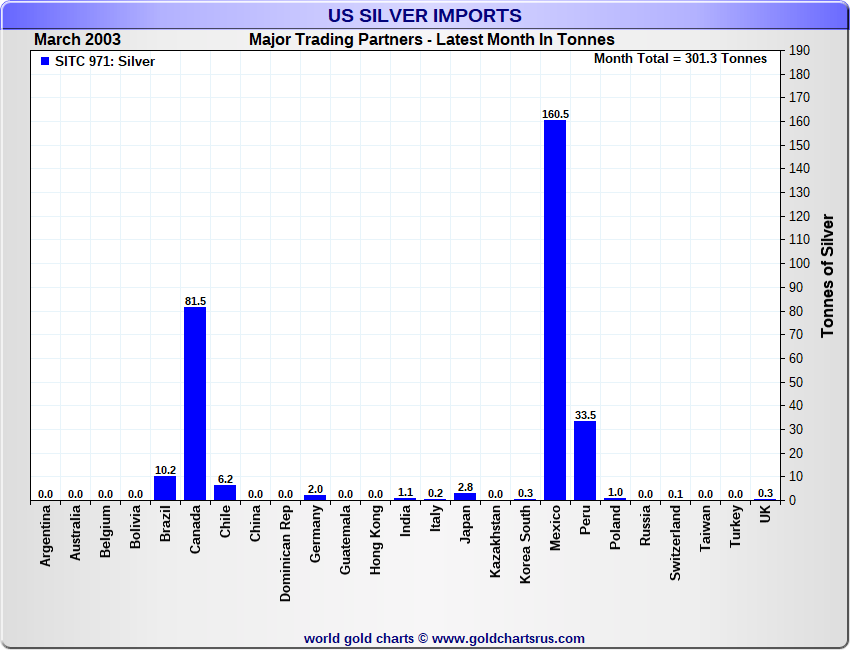The height and width of the screenshot is (650, 850).
Task: Select the Canada bar in the chart
Action: [x=195, y=403]
